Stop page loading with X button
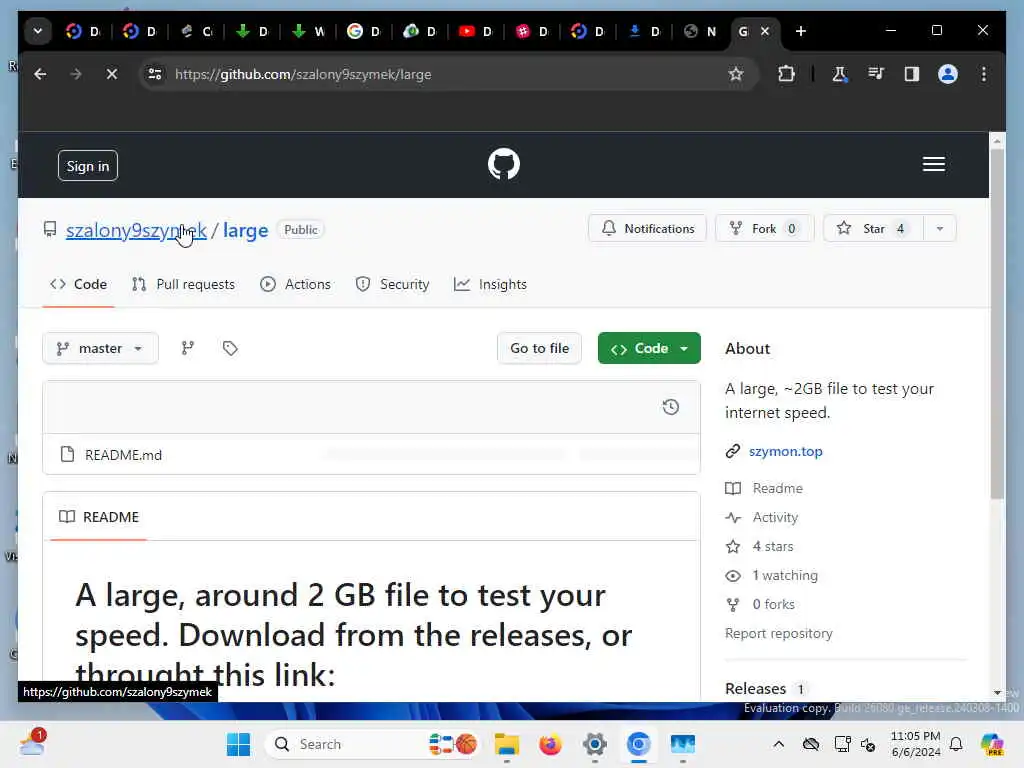This screenshot has width=1024, height=768. tap(112, 74)
